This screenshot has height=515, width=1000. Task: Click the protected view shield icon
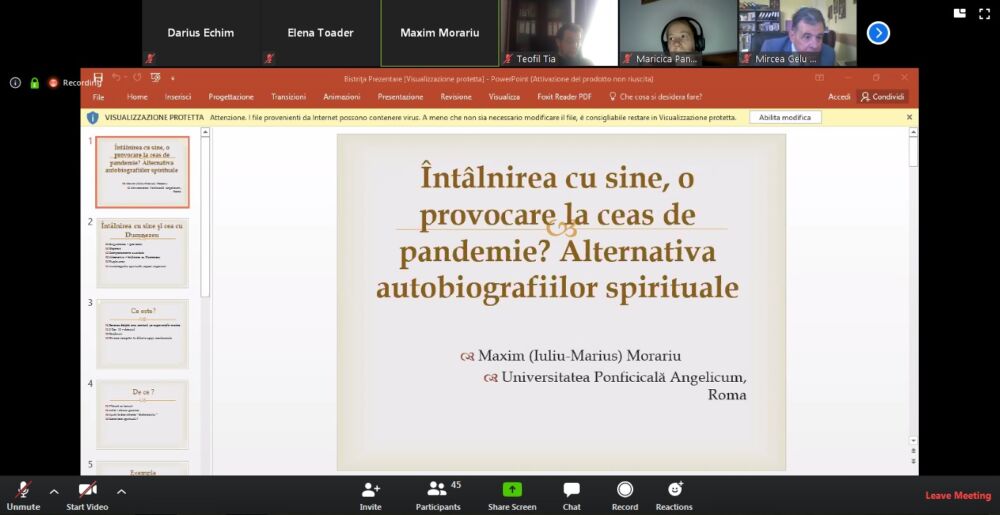(x=92, y=117)
